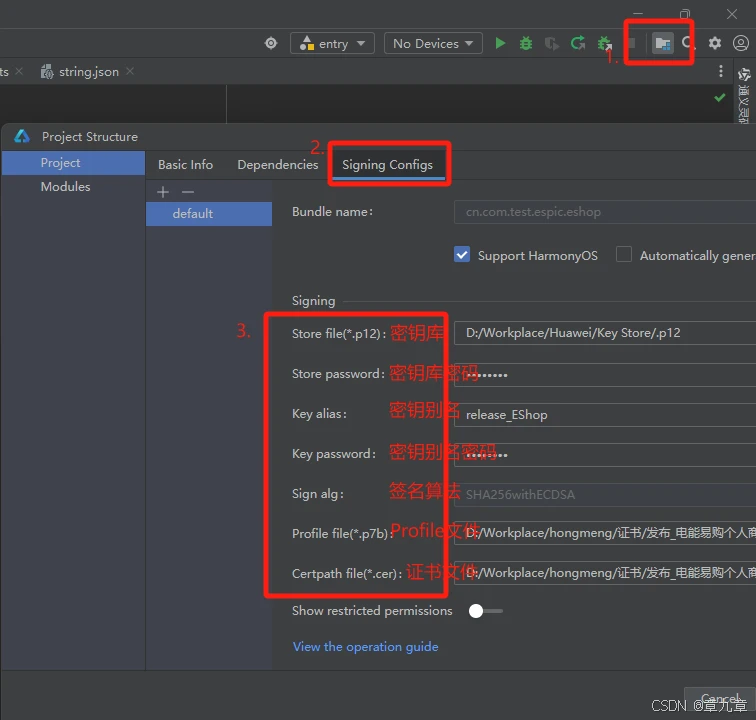Expand the No Devices dropdown

432,43
